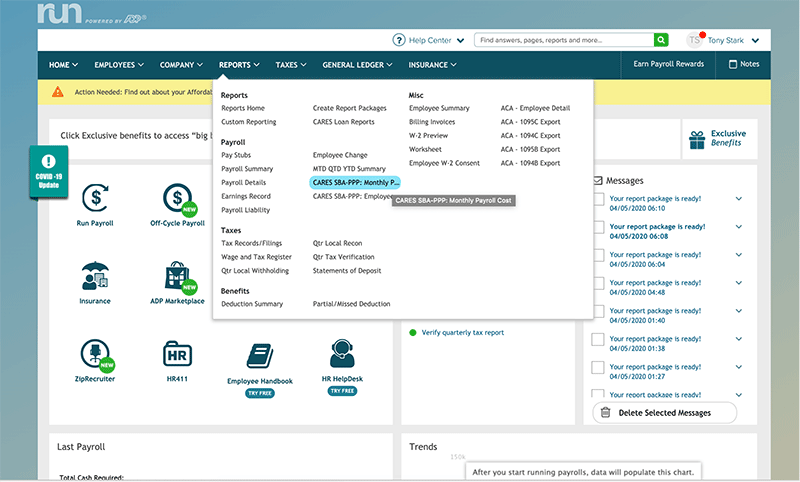Click the green search magnifier button

pyautogui.click(x=661, y=40)
